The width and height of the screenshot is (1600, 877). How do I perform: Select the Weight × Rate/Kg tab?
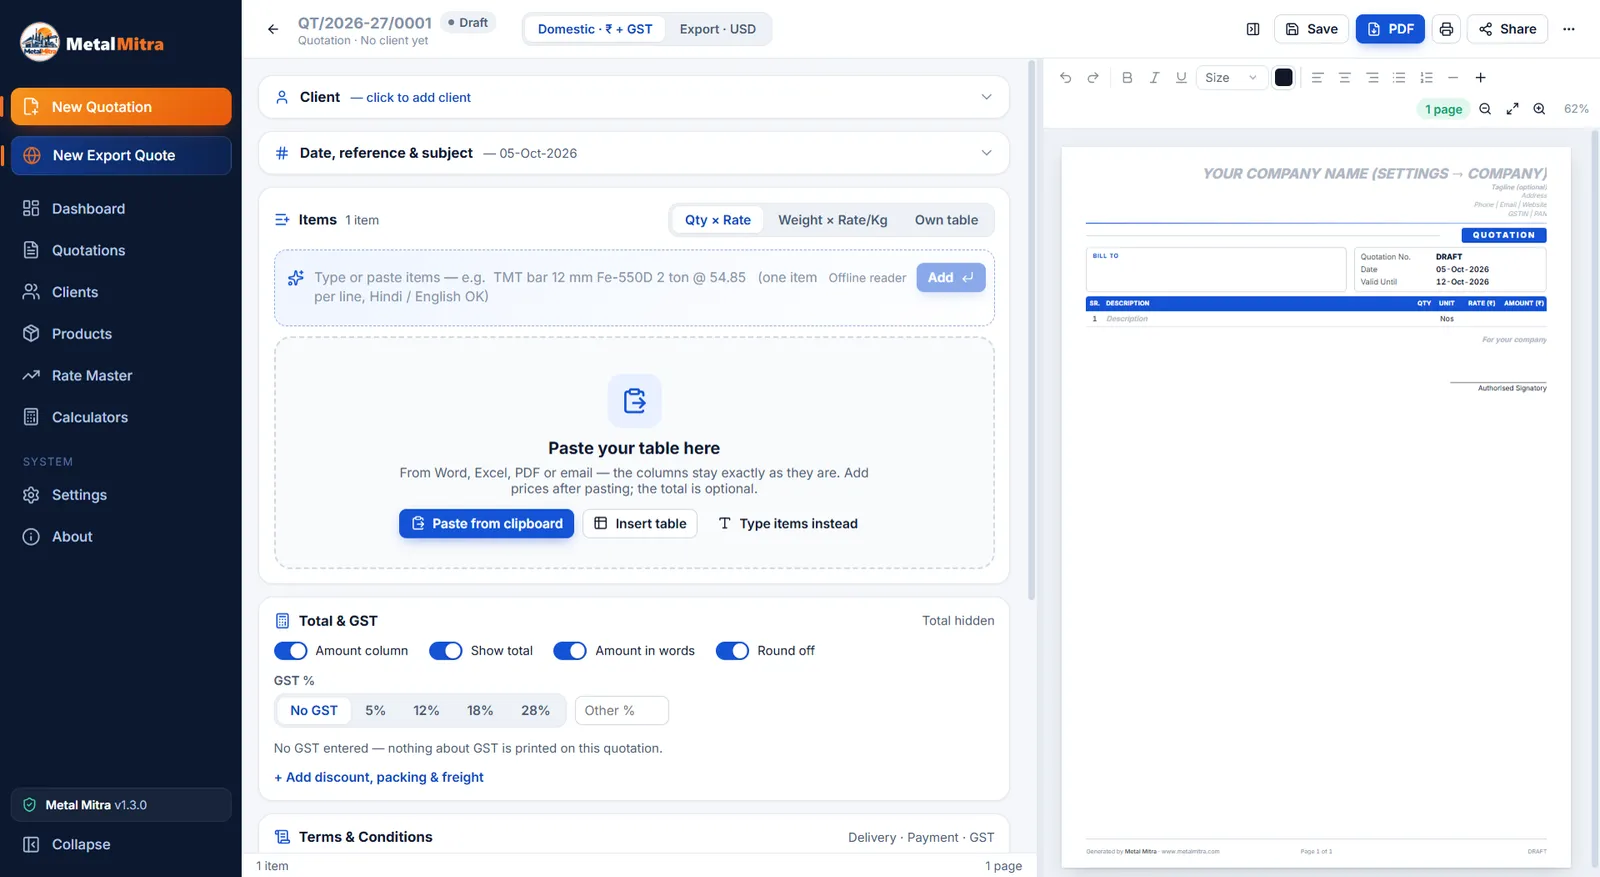833,220
